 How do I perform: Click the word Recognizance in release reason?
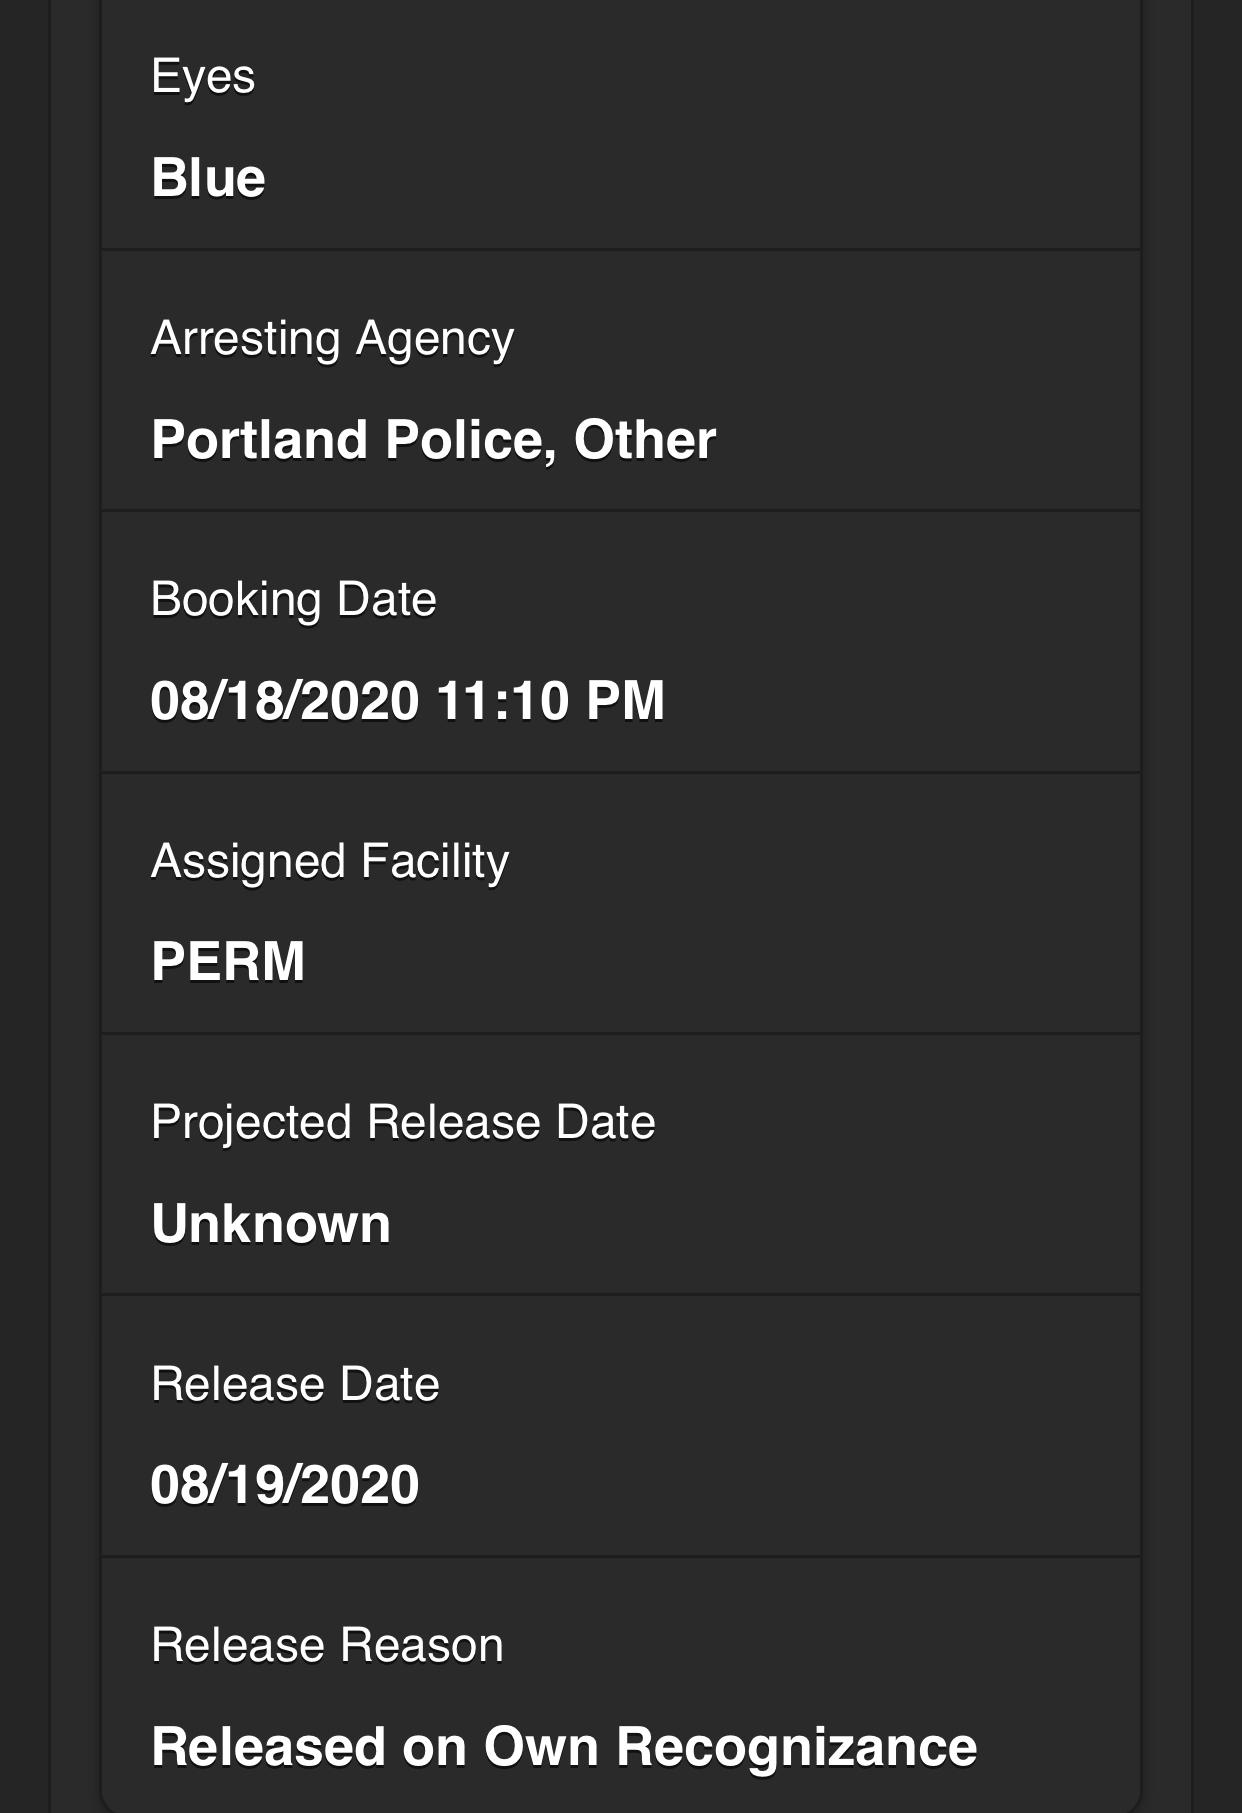[x=796, y=1747]
